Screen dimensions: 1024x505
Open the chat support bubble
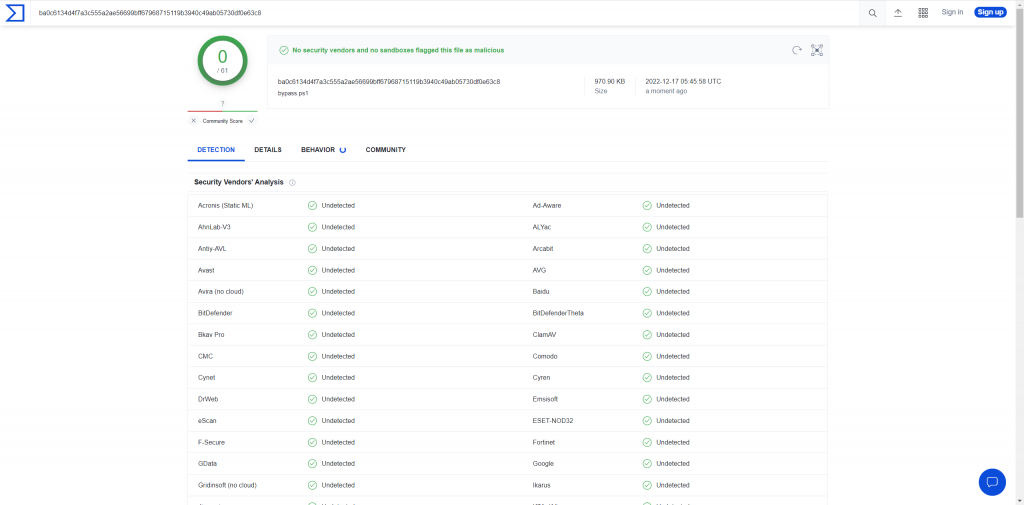(x=992, y=482)
